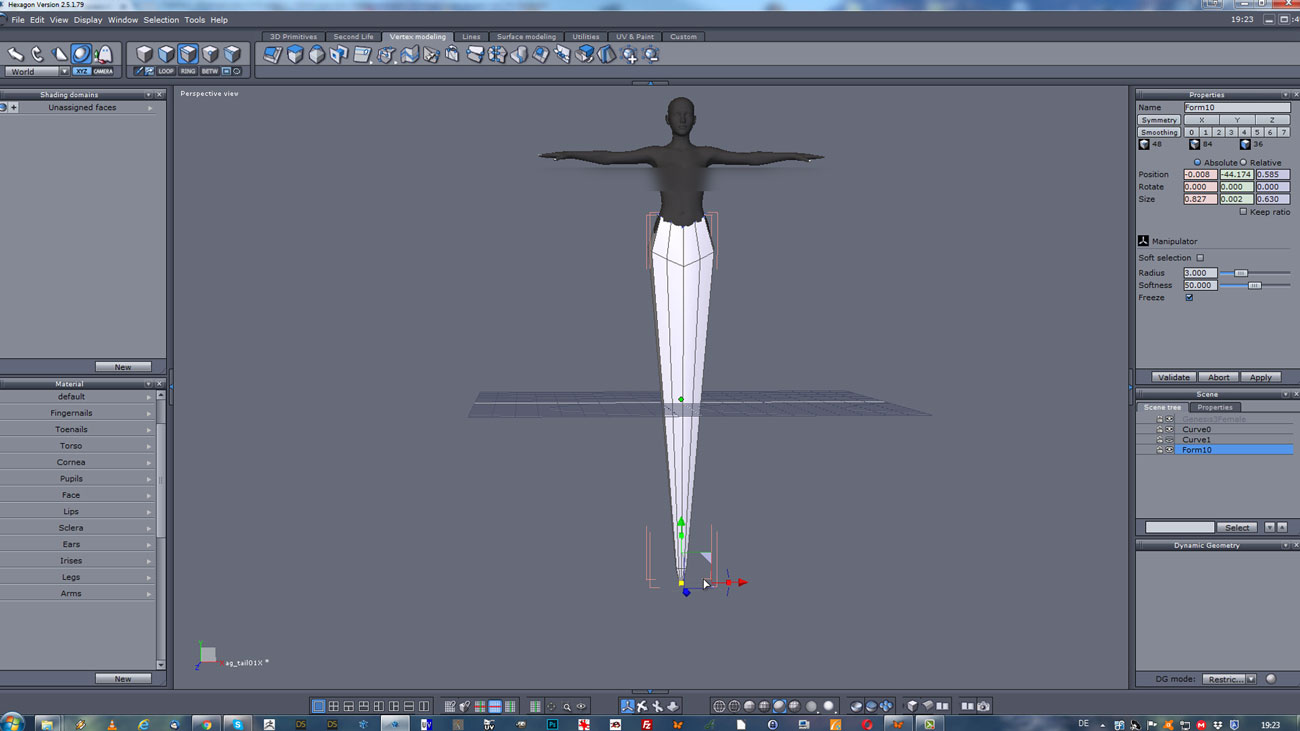Image resolution: width=1300 pixels, height=731 pixels.
Task: Activate the BETW selection button
Action: (210, 72)
